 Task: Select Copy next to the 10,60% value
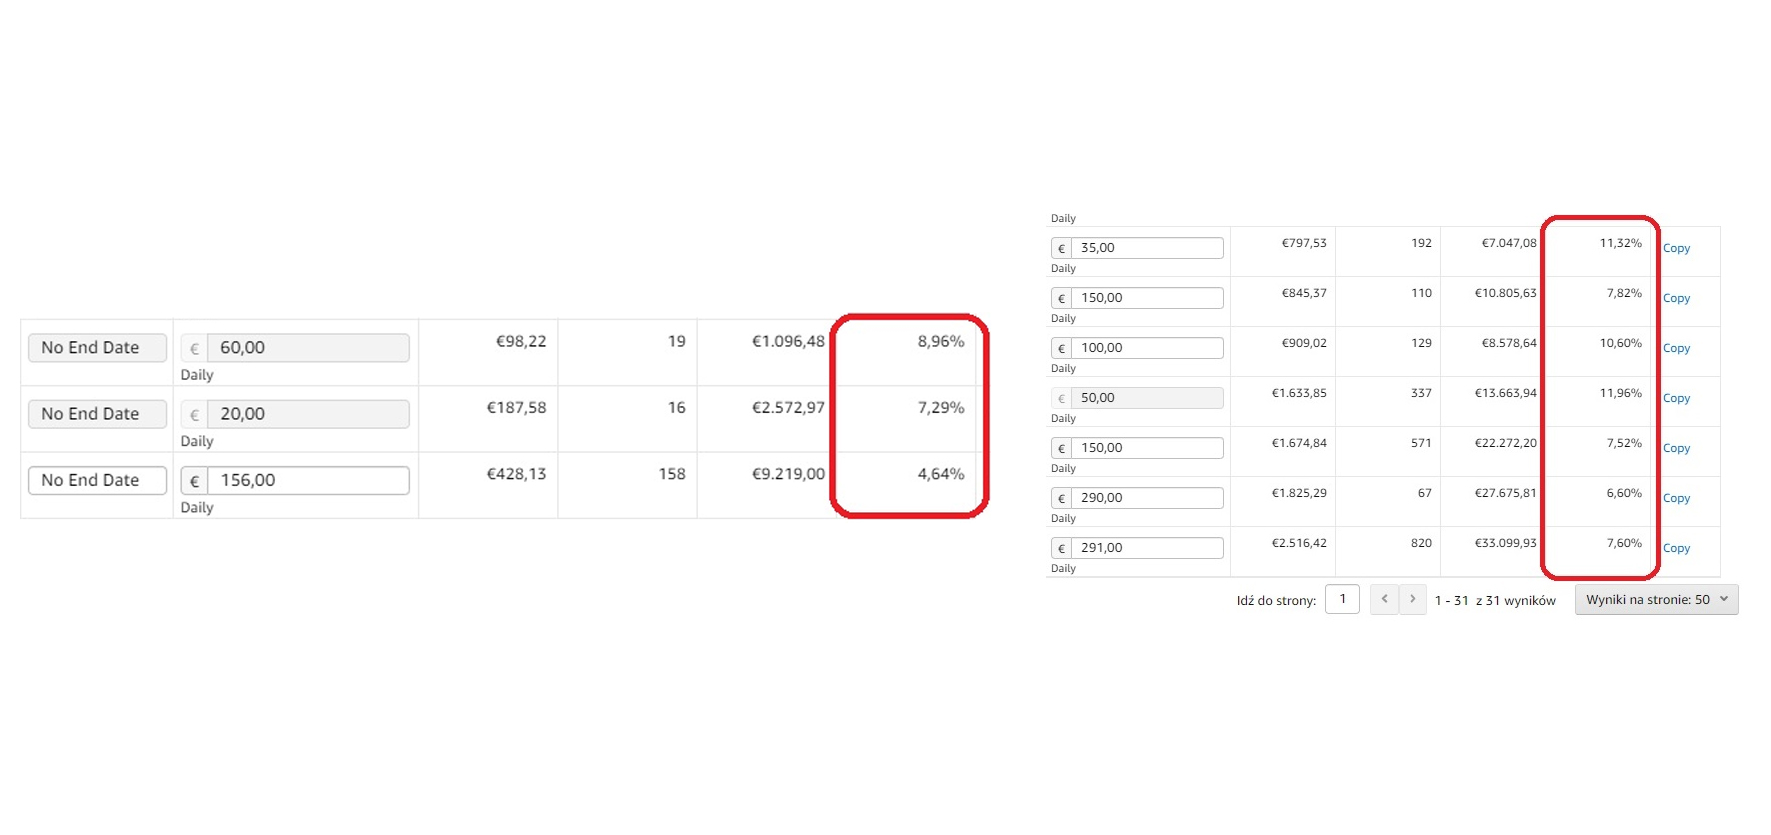[x=1676, y=348]
